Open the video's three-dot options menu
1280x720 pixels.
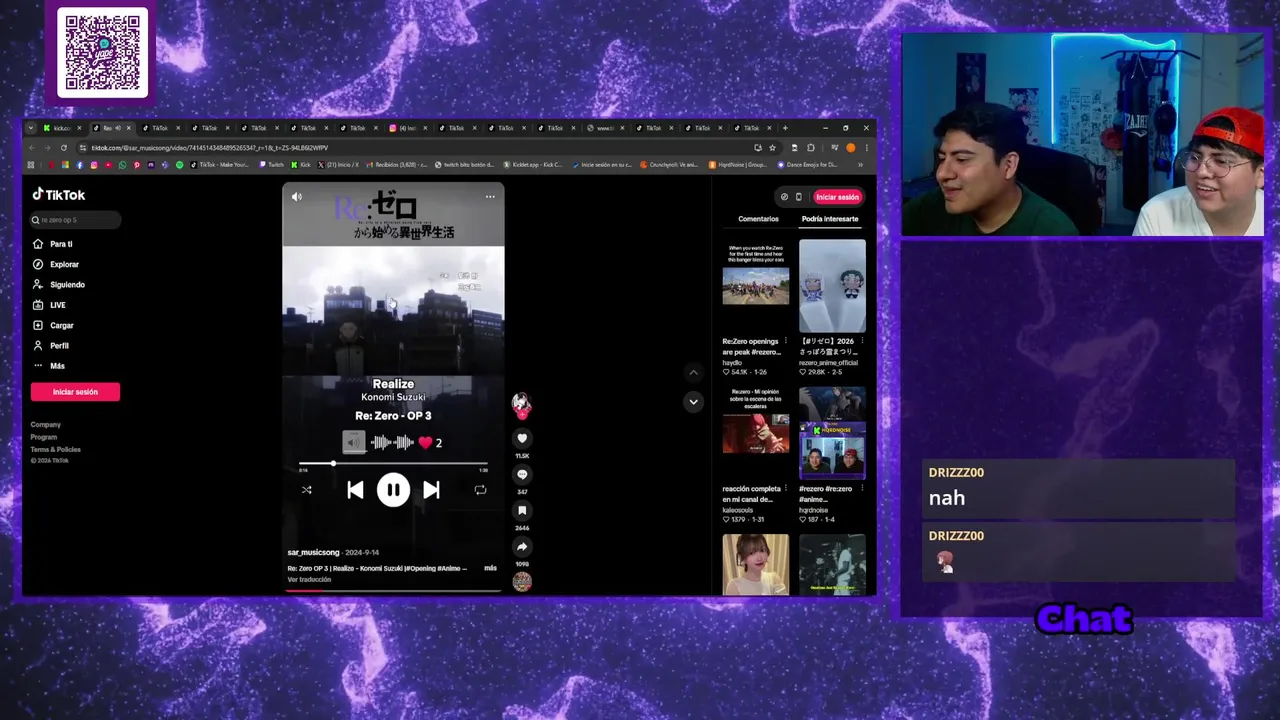tap(490, 197)
